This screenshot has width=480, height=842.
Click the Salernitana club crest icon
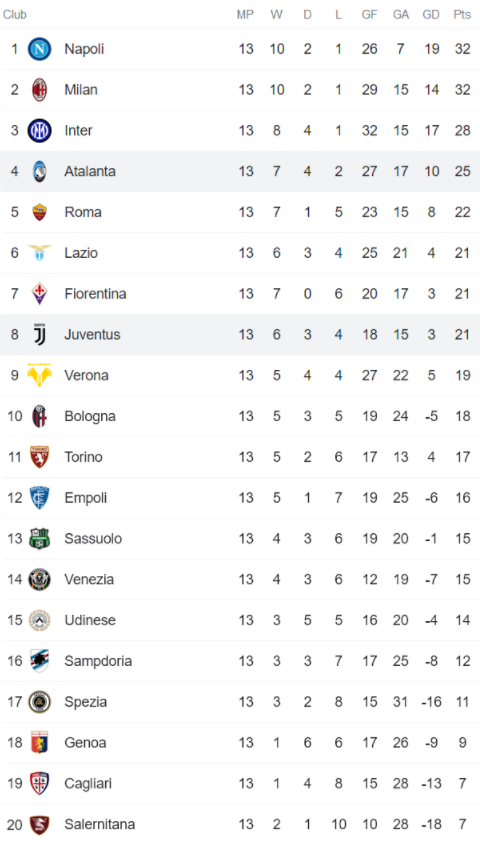39,824
